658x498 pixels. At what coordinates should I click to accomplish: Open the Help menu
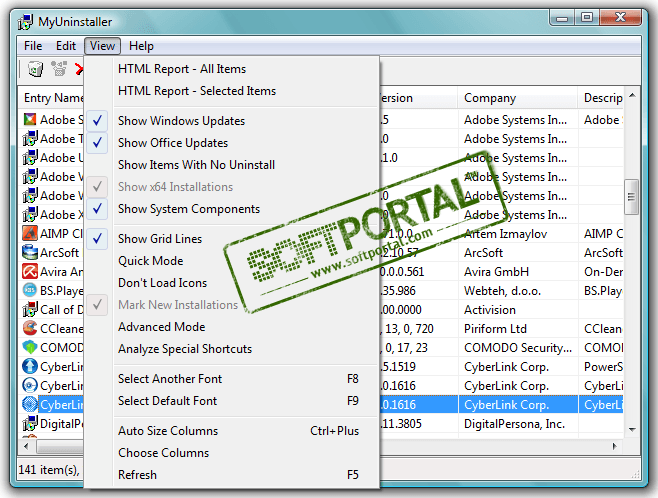pos(141,46)
